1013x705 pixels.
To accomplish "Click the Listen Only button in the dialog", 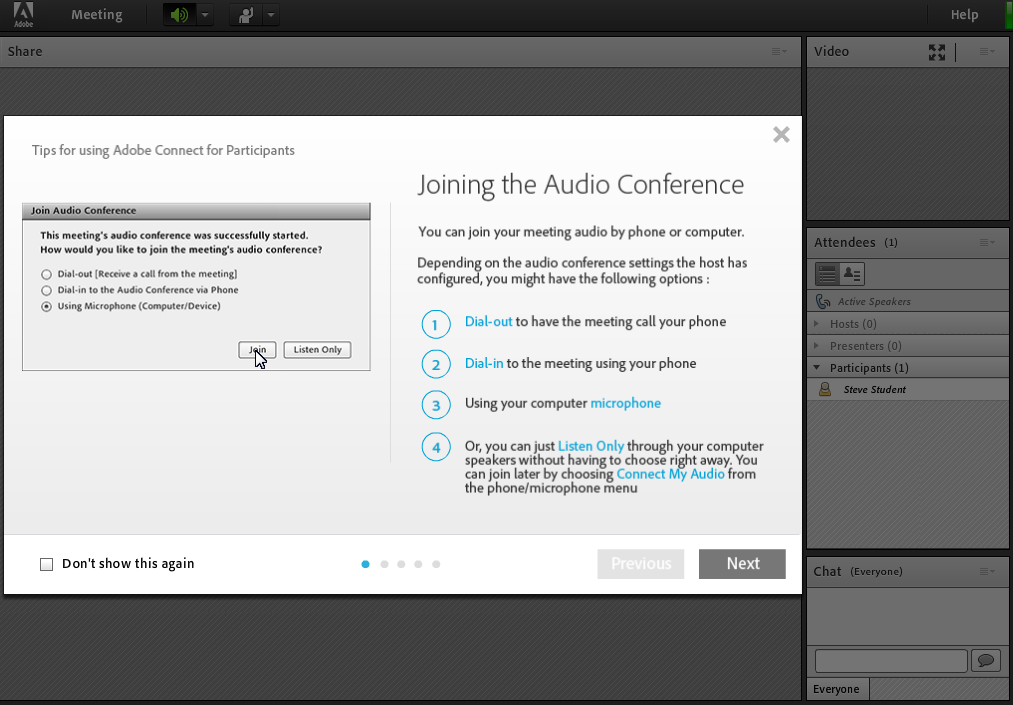I will tap(317, 350).
